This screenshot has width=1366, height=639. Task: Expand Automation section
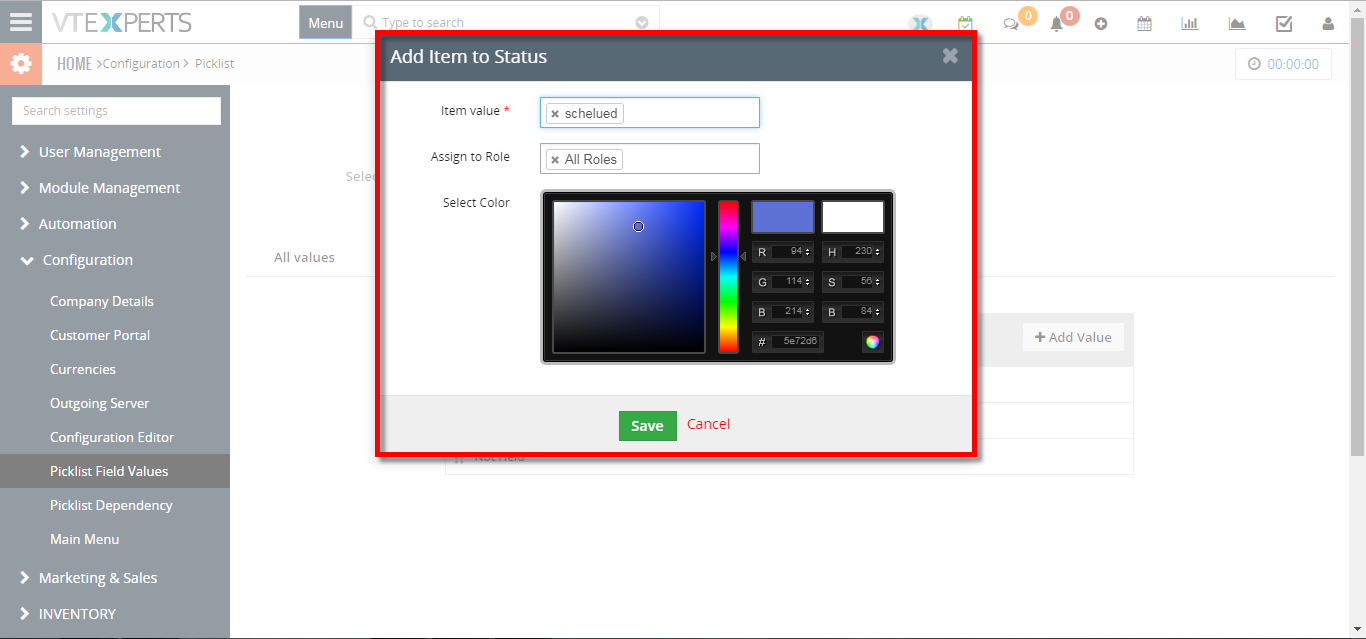click(x=78, y=224)
